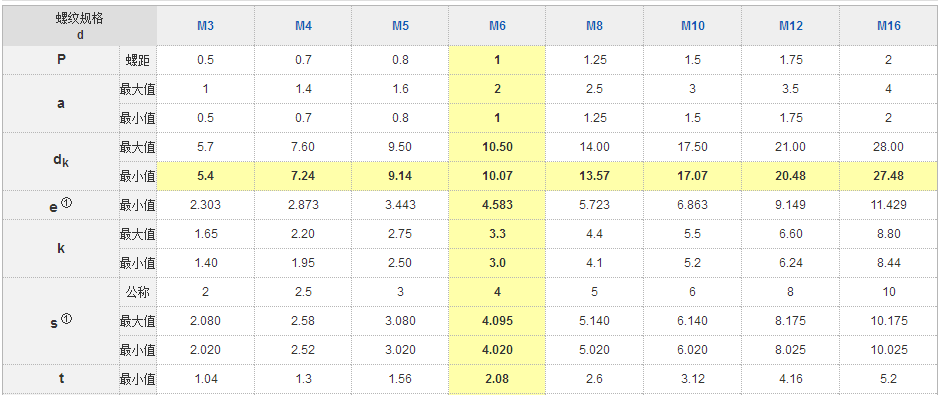Select s nominal value 10 for M16
The width and height of the screenshot is (942, 395).
click(889, 292)
